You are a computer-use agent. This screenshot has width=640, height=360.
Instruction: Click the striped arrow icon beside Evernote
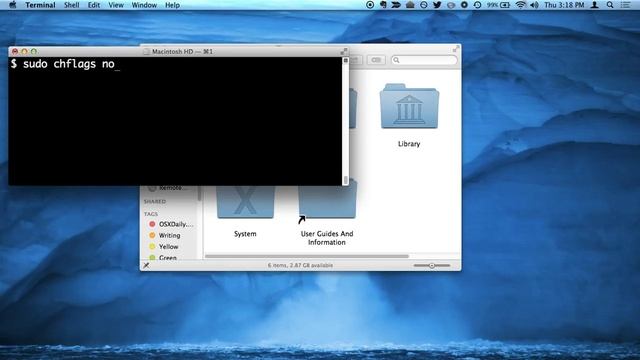[x=396, y=5]
